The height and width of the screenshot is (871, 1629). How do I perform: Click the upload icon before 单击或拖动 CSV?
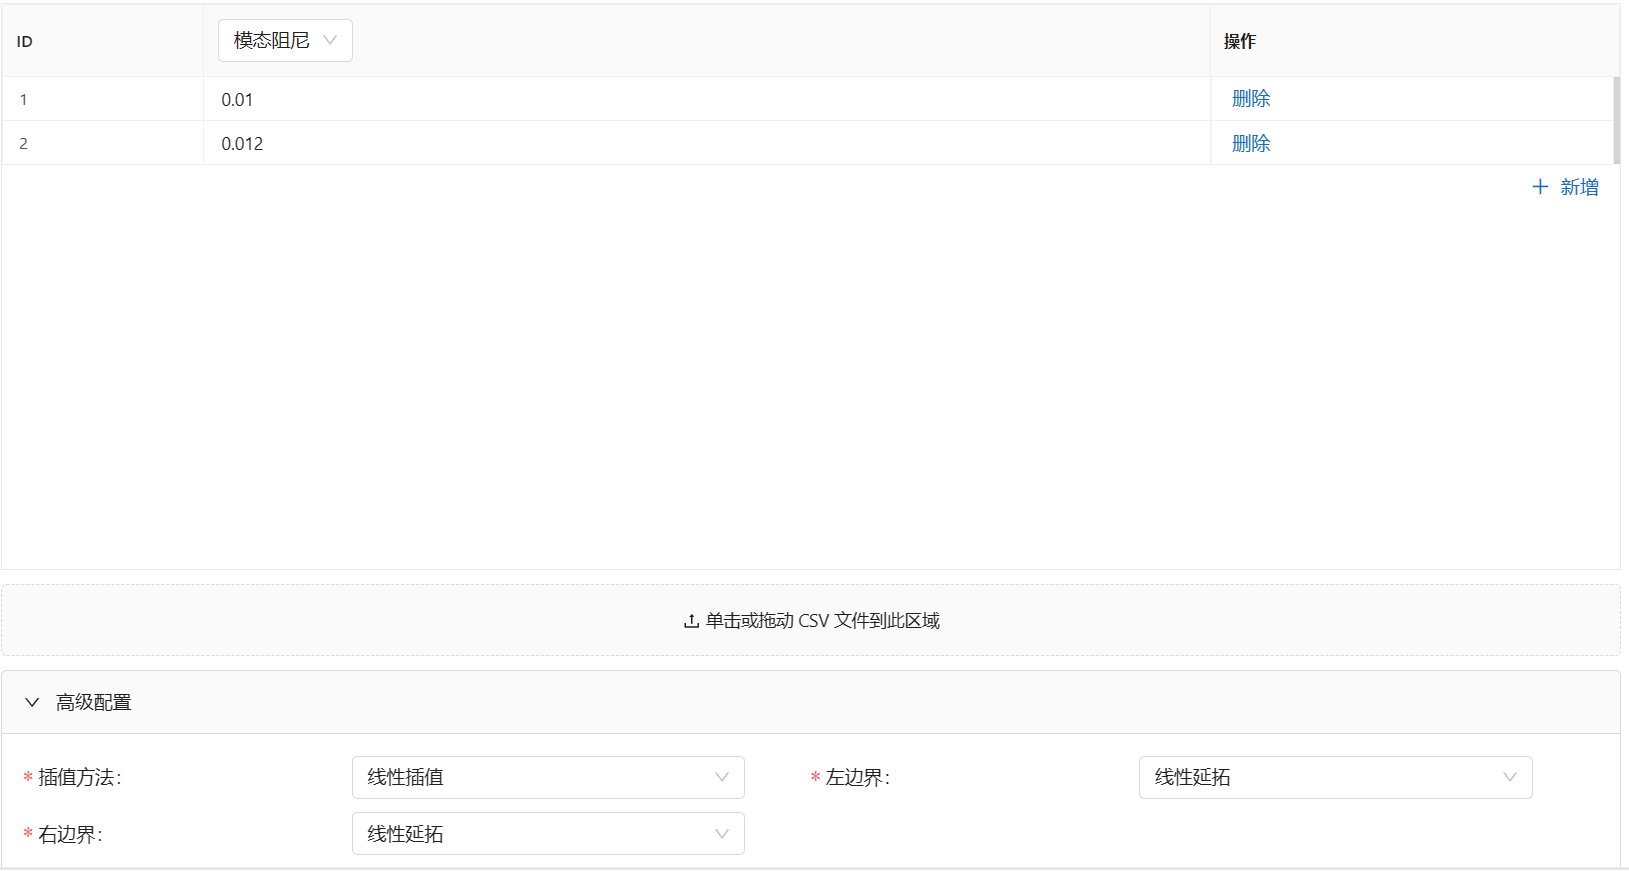[x=691, y=621]
